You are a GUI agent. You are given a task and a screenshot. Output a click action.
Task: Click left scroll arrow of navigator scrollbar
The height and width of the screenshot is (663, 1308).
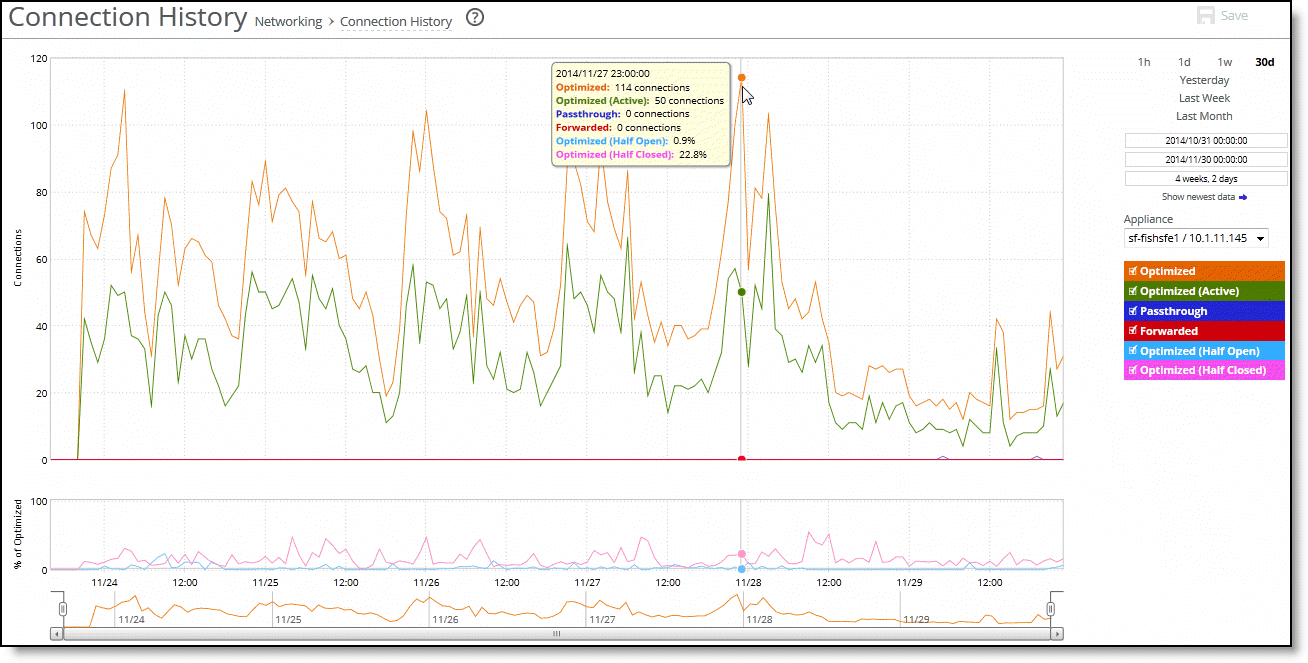pyautogui.click(x=57, y=634)
